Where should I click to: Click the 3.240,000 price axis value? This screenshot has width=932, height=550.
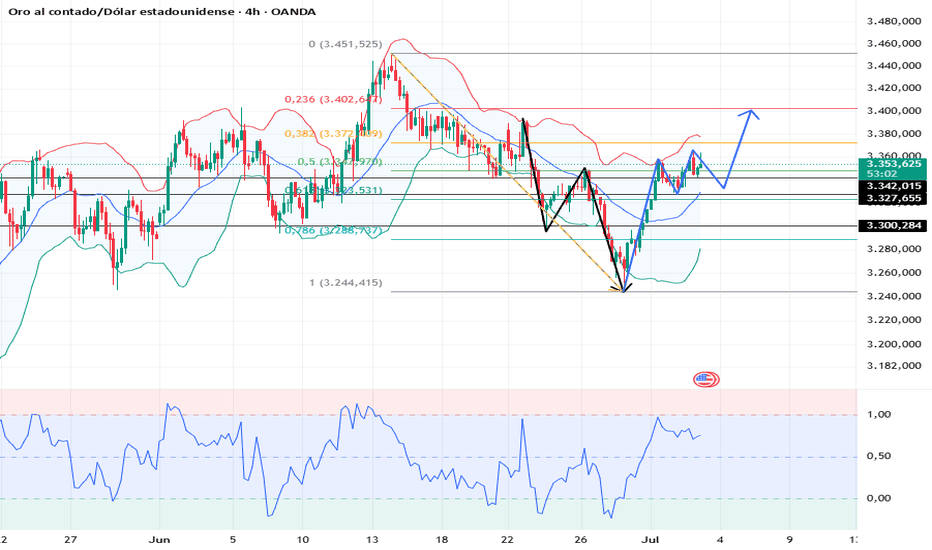894,296
